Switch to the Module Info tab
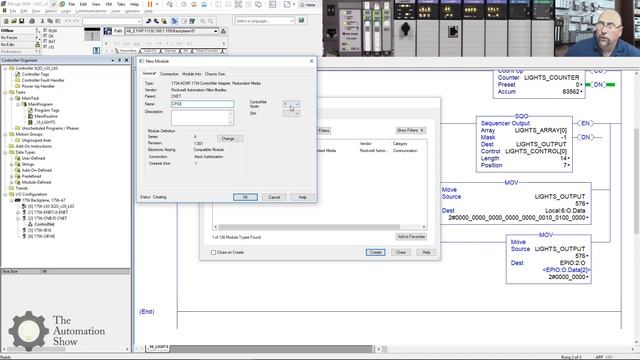Viewport: 640px width, 360px height. pyautogui.click(x=191, y=74)
